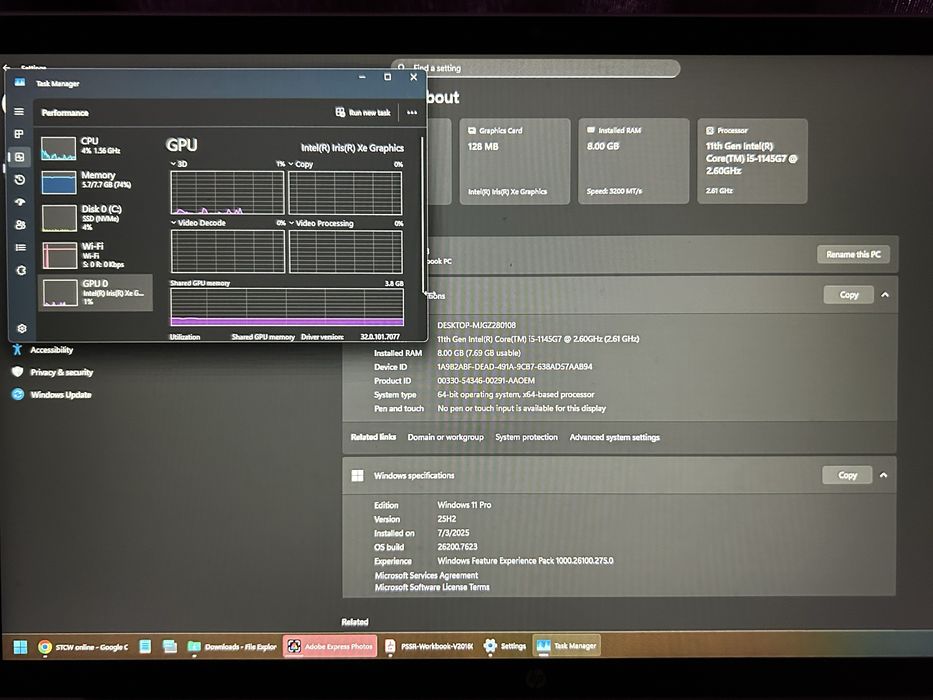Viewport: 933px width, 700px height.
Task: Open Microsoft Software License Terms link
Action: point(432,587)
